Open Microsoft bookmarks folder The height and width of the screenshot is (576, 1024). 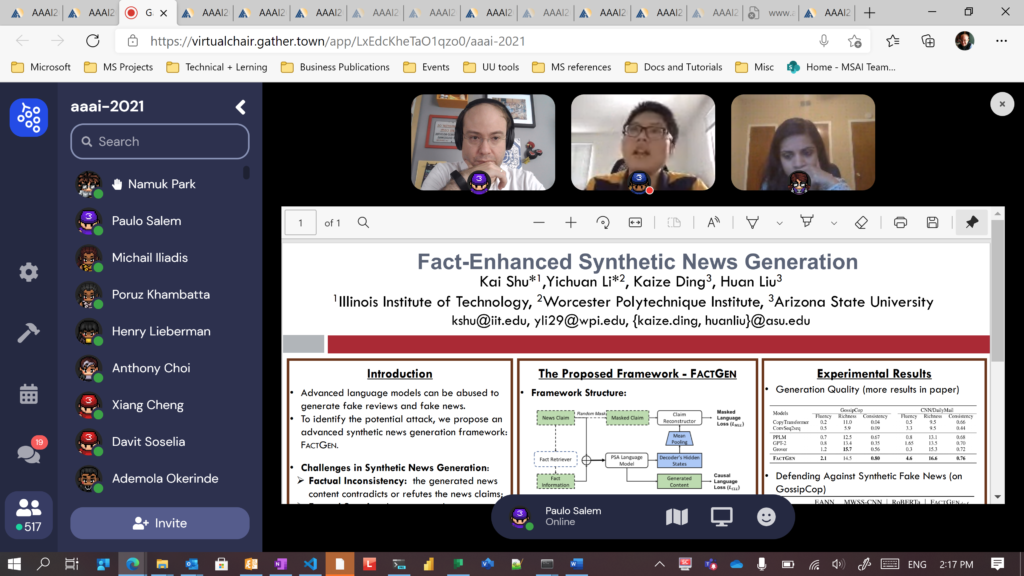tap(41, 67)
